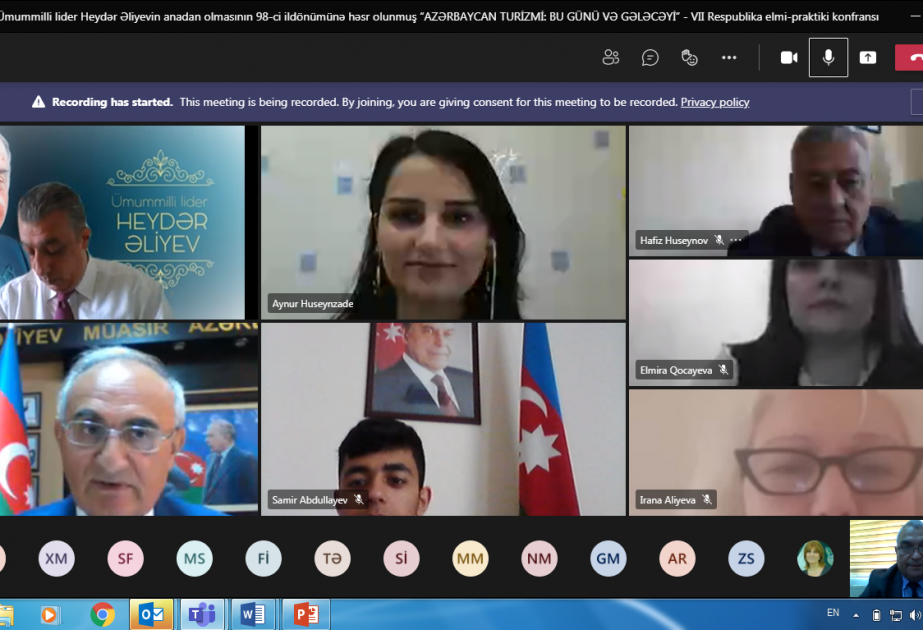This screenshot has width=923, height=630.
Task: Click the Aynur Huseynzade name label
Action: (x=313, y=304)
